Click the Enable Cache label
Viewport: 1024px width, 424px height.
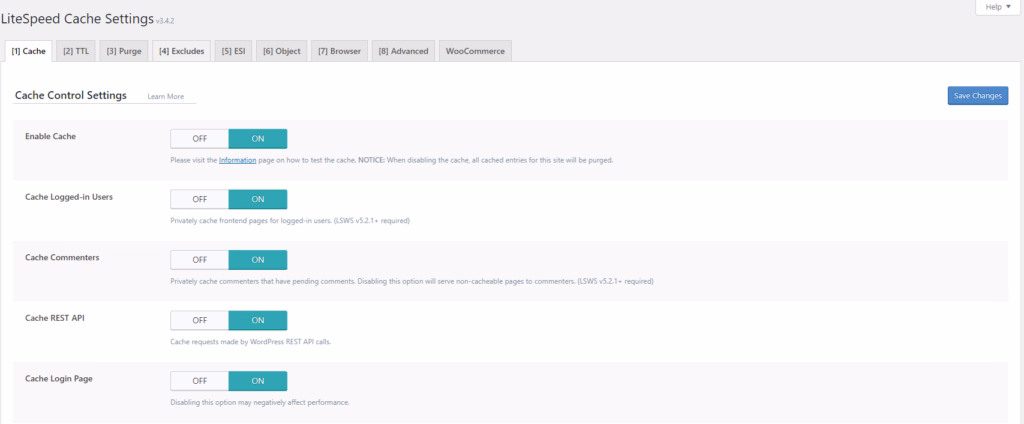coord(50,137)
